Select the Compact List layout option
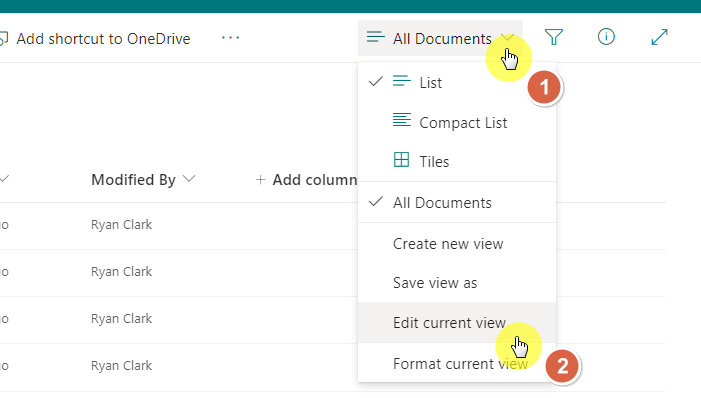The image size is (701, 398). pyautogui.click(x=457, y=123)
